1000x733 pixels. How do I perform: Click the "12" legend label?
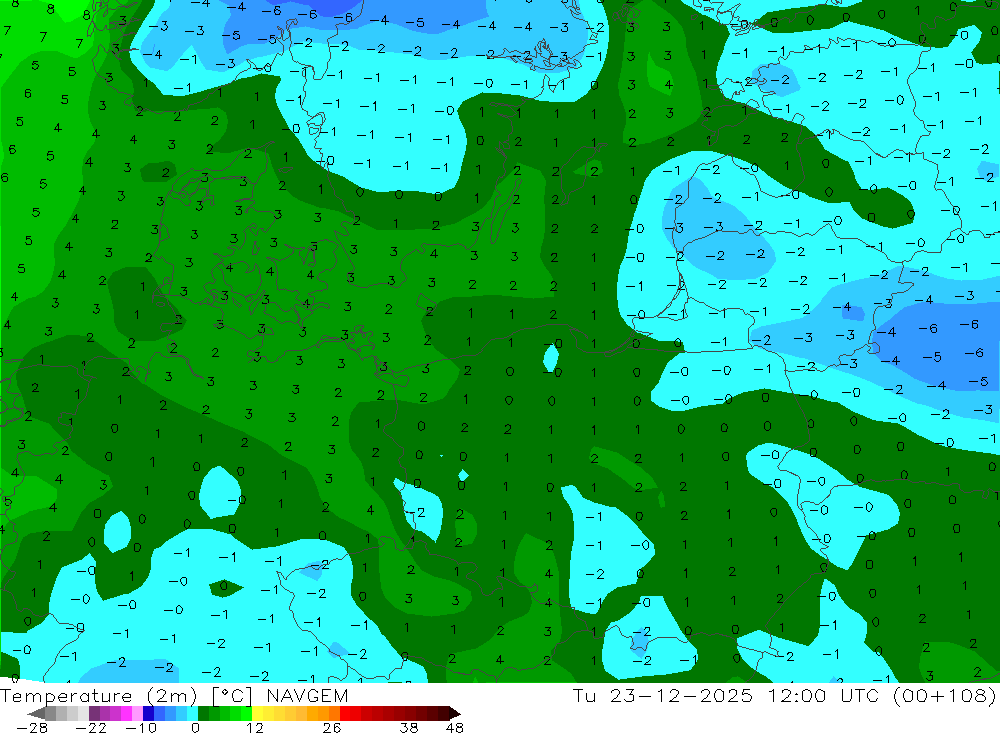click(254, 728)
